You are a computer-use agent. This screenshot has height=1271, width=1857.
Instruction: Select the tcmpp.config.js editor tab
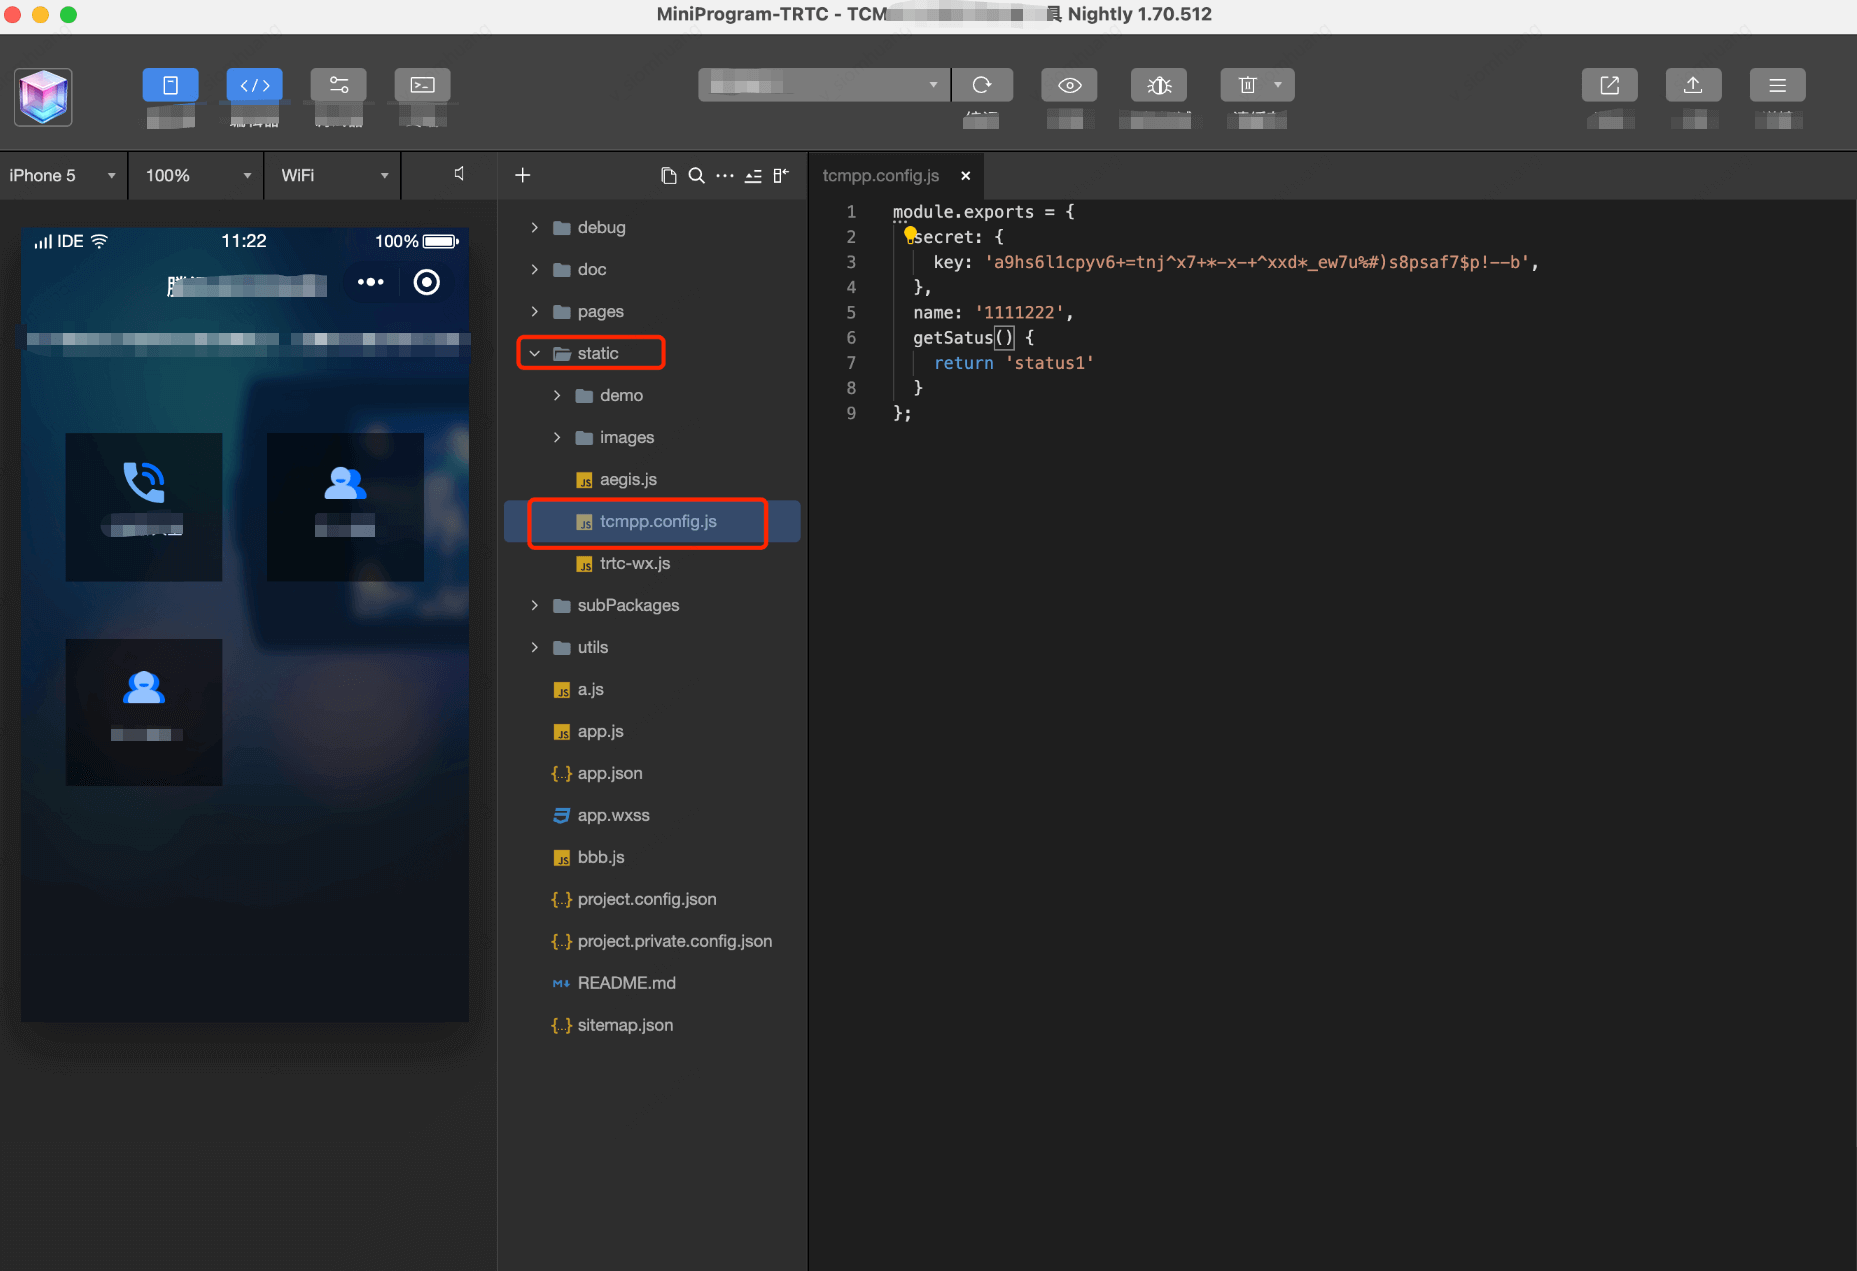click(880, 176)
